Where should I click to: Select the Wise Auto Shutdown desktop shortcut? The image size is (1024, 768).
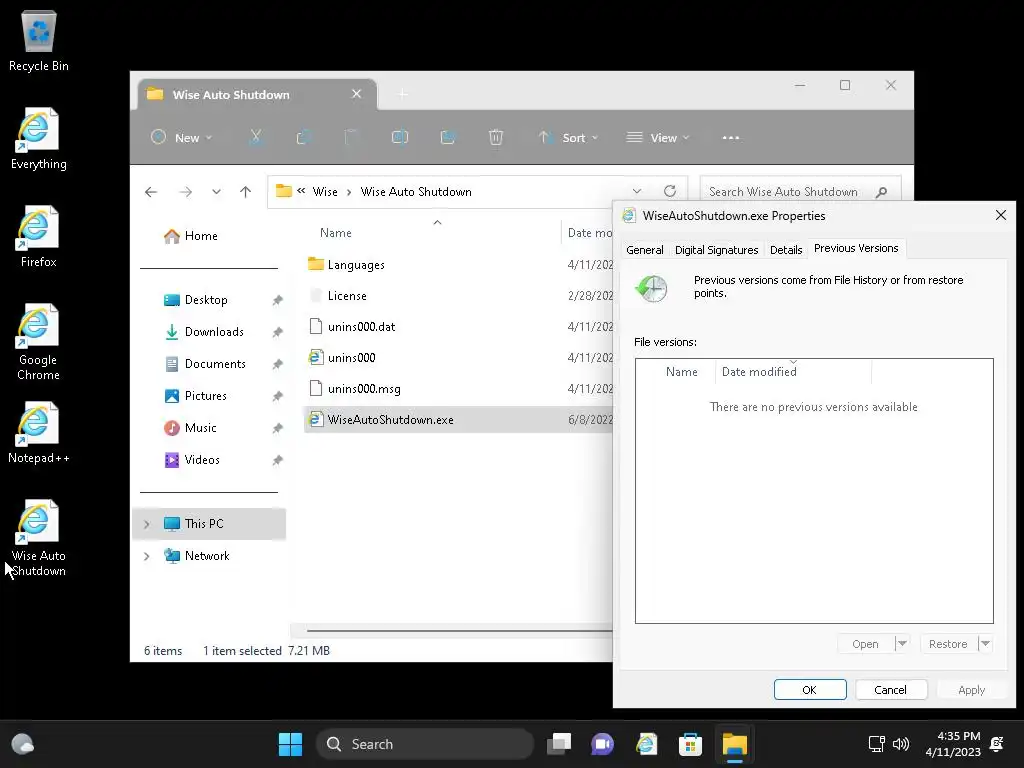pos(39,537)
